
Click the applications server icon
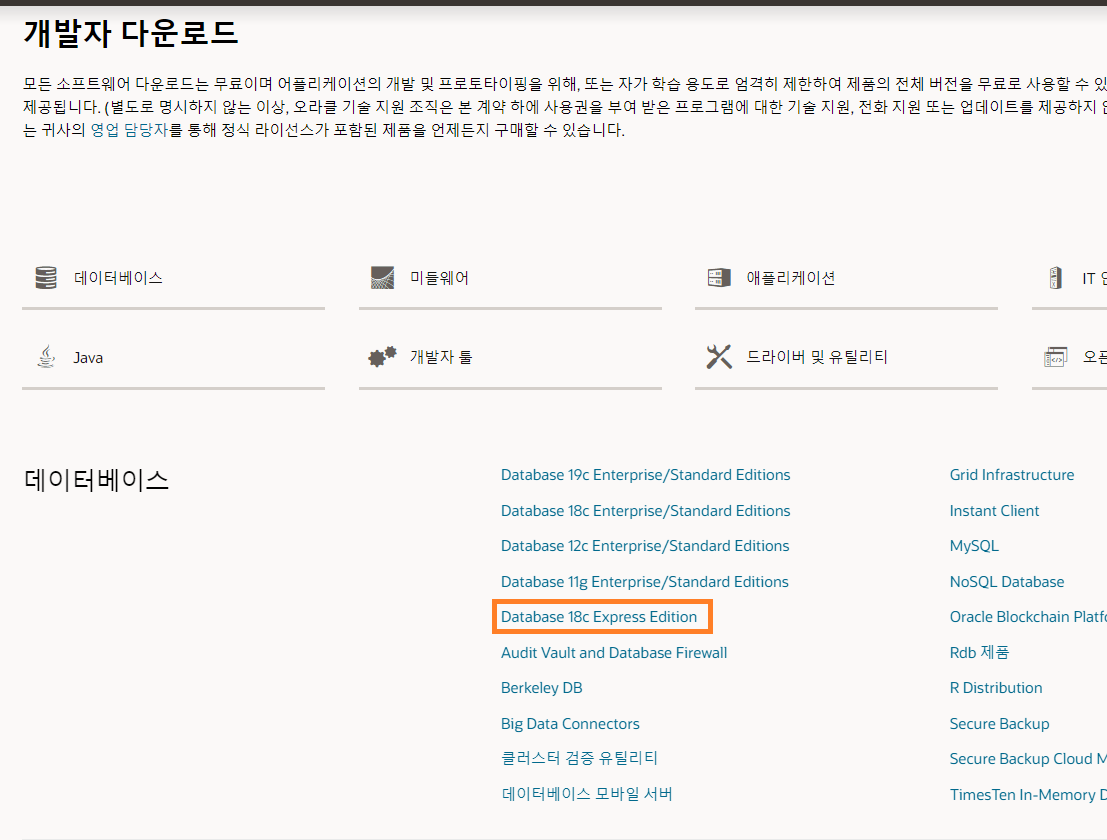[x=719, y=277]
